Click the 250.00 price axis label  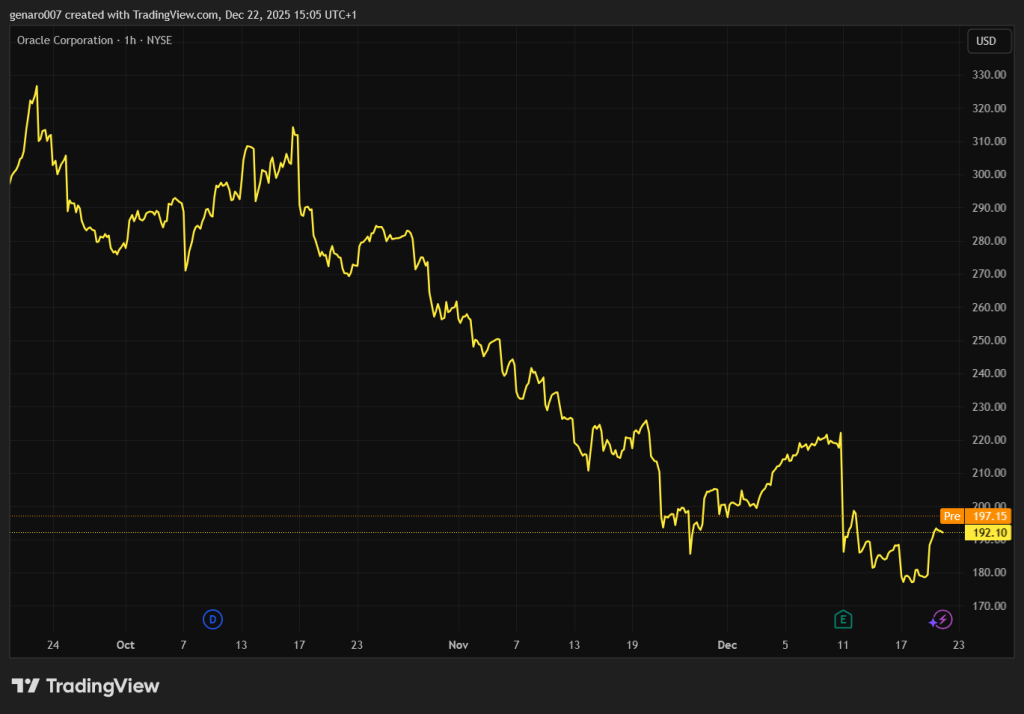click(987, 340)
